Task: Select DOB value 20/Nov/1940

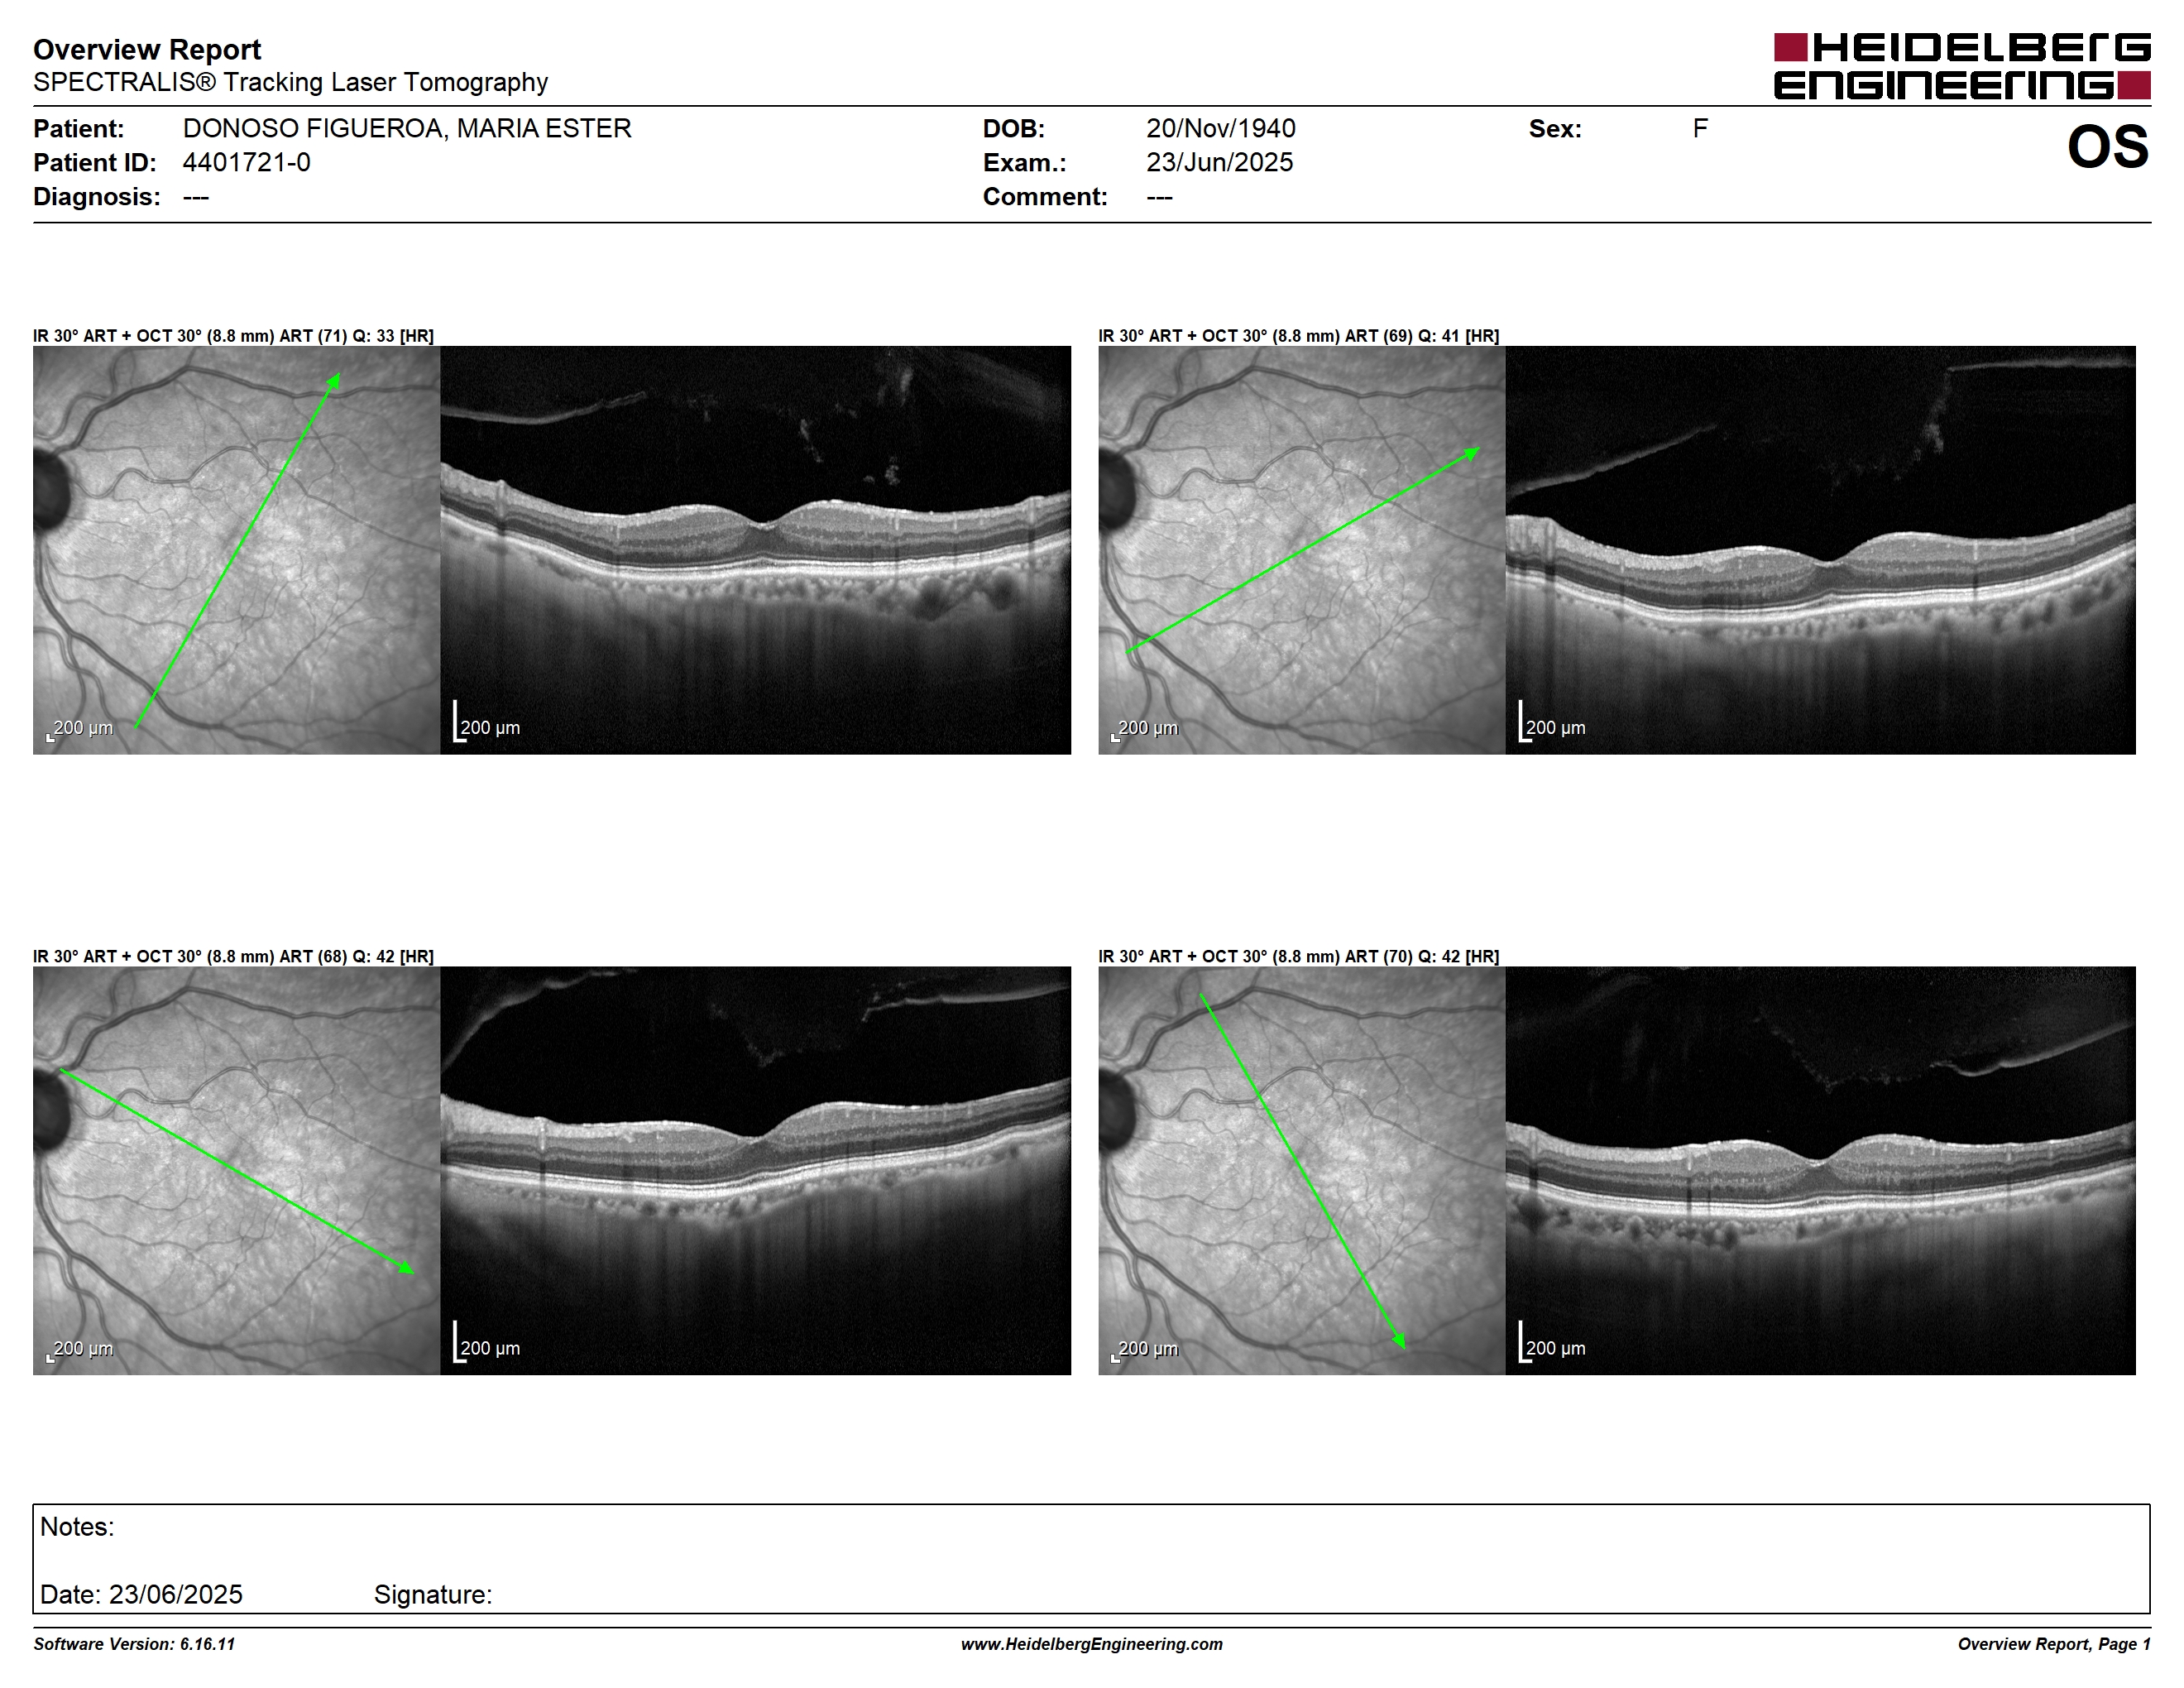Action: coord(1220,128)
